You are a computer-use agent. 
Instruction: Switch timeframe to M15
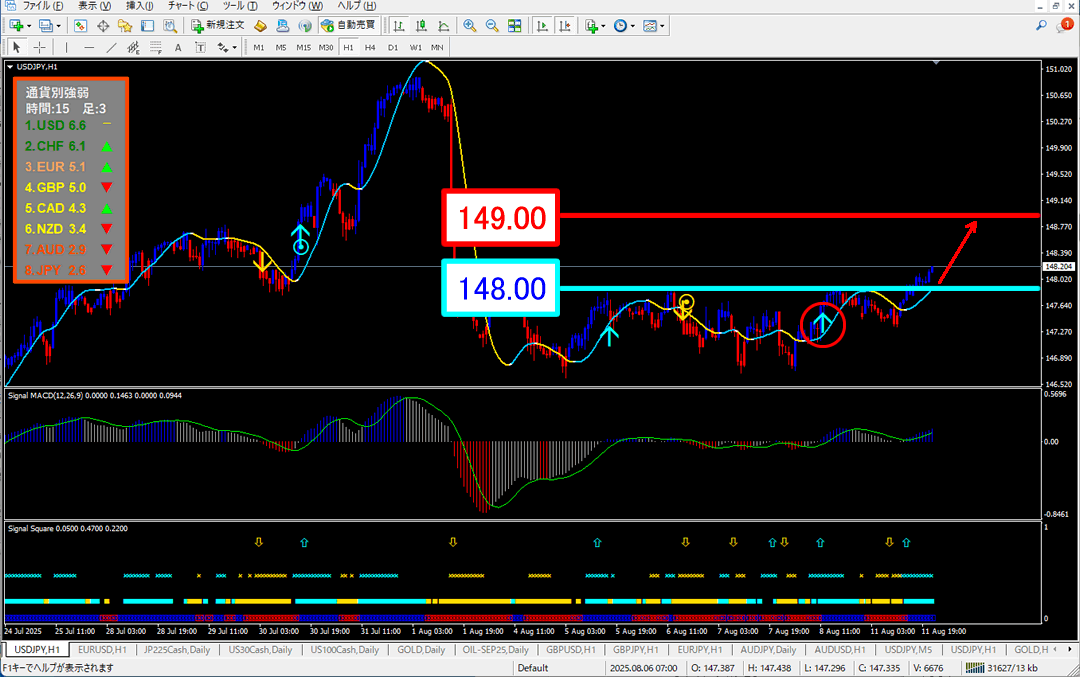pos(303,48)
